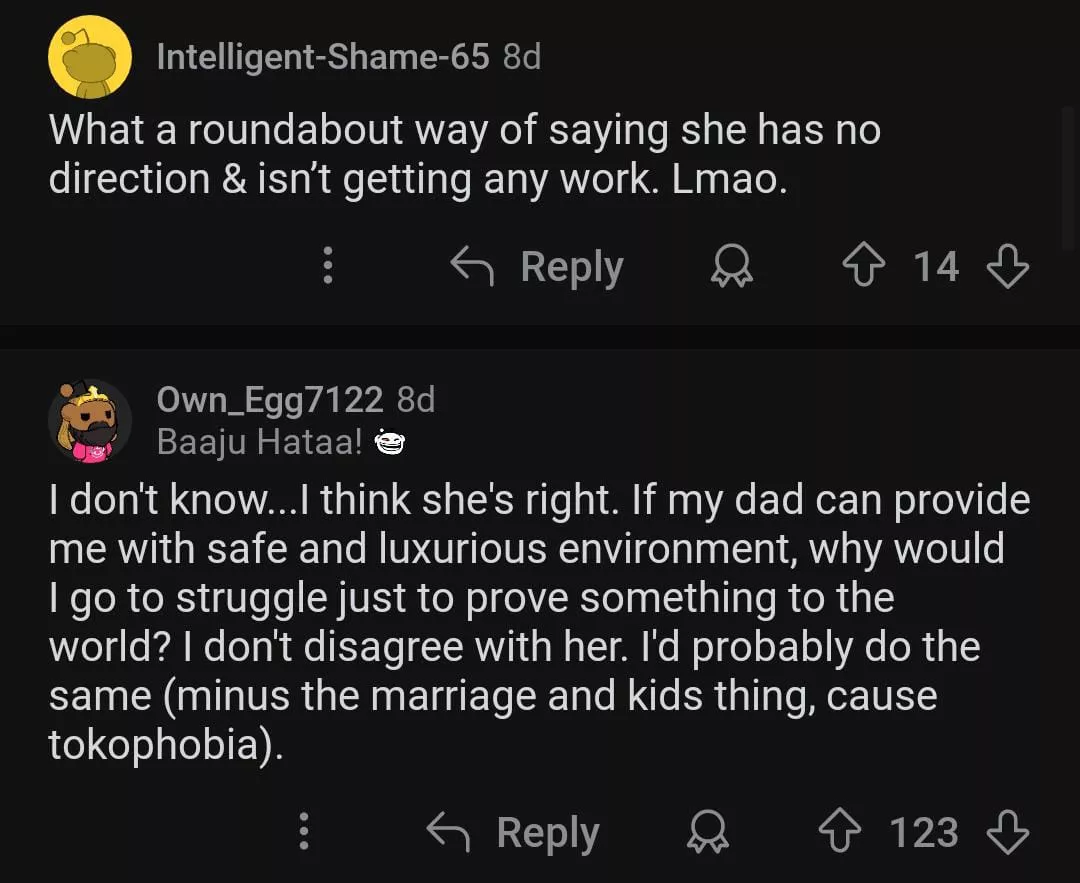Open three-dot options menu for Intelligent-Shame-65's comment
This screenshot has width=1080, height=883.
click(326, 267)
